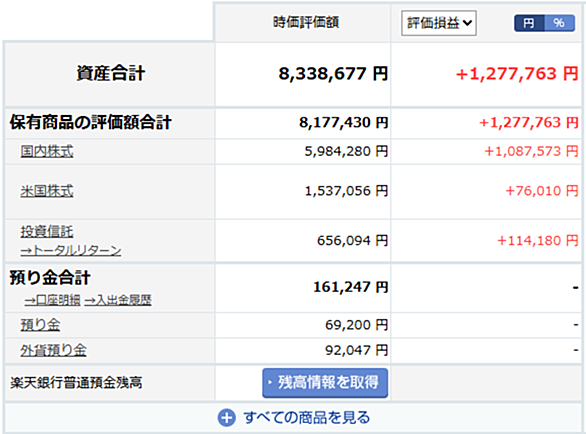Select the total asset value 8,338,677 円
This screenshot has height=434, width=586.
click(333, 73)
